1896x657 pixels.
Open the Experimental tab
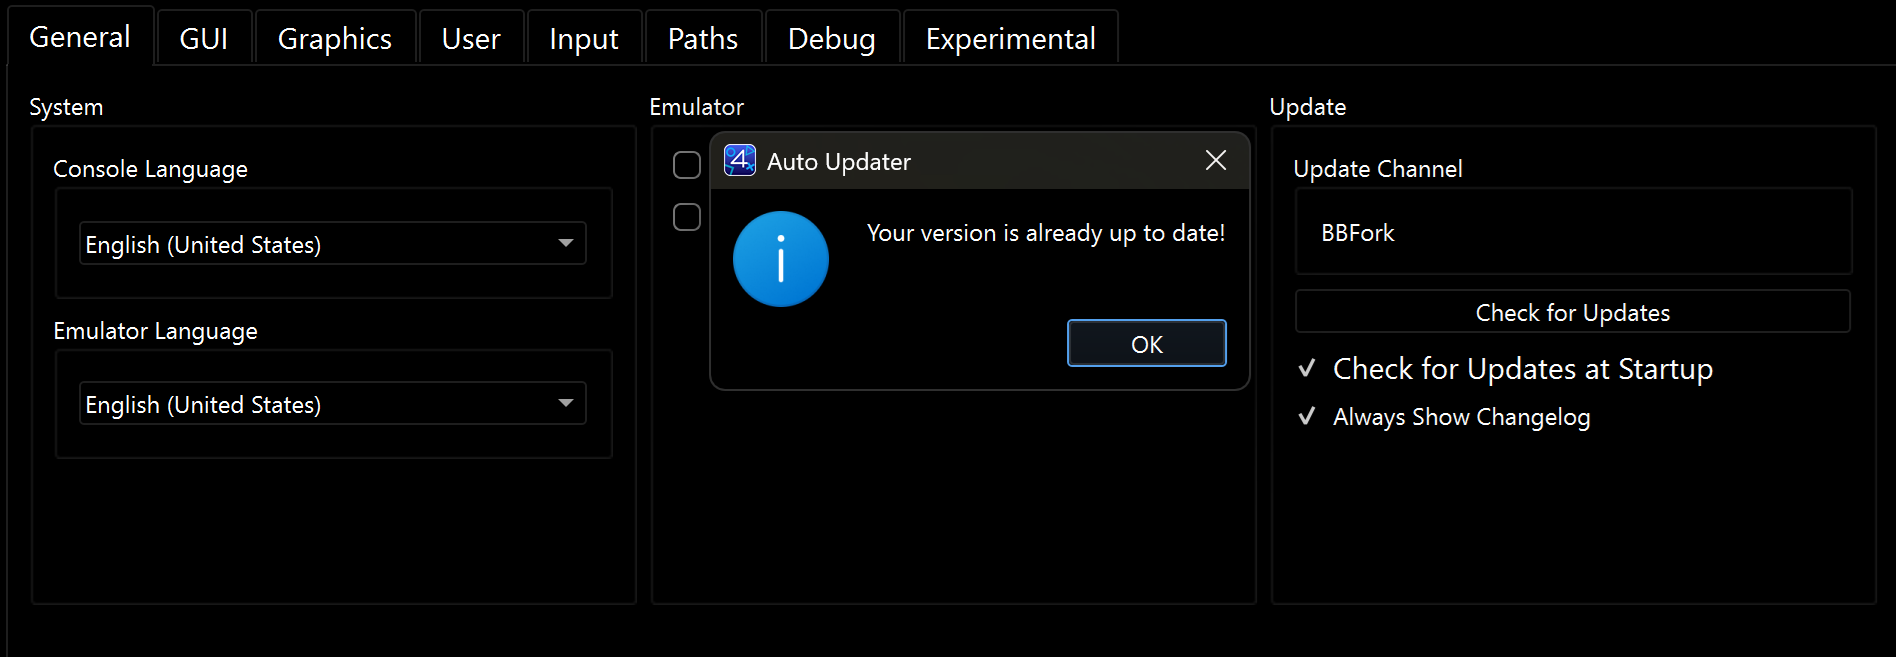coord(1011,39)
